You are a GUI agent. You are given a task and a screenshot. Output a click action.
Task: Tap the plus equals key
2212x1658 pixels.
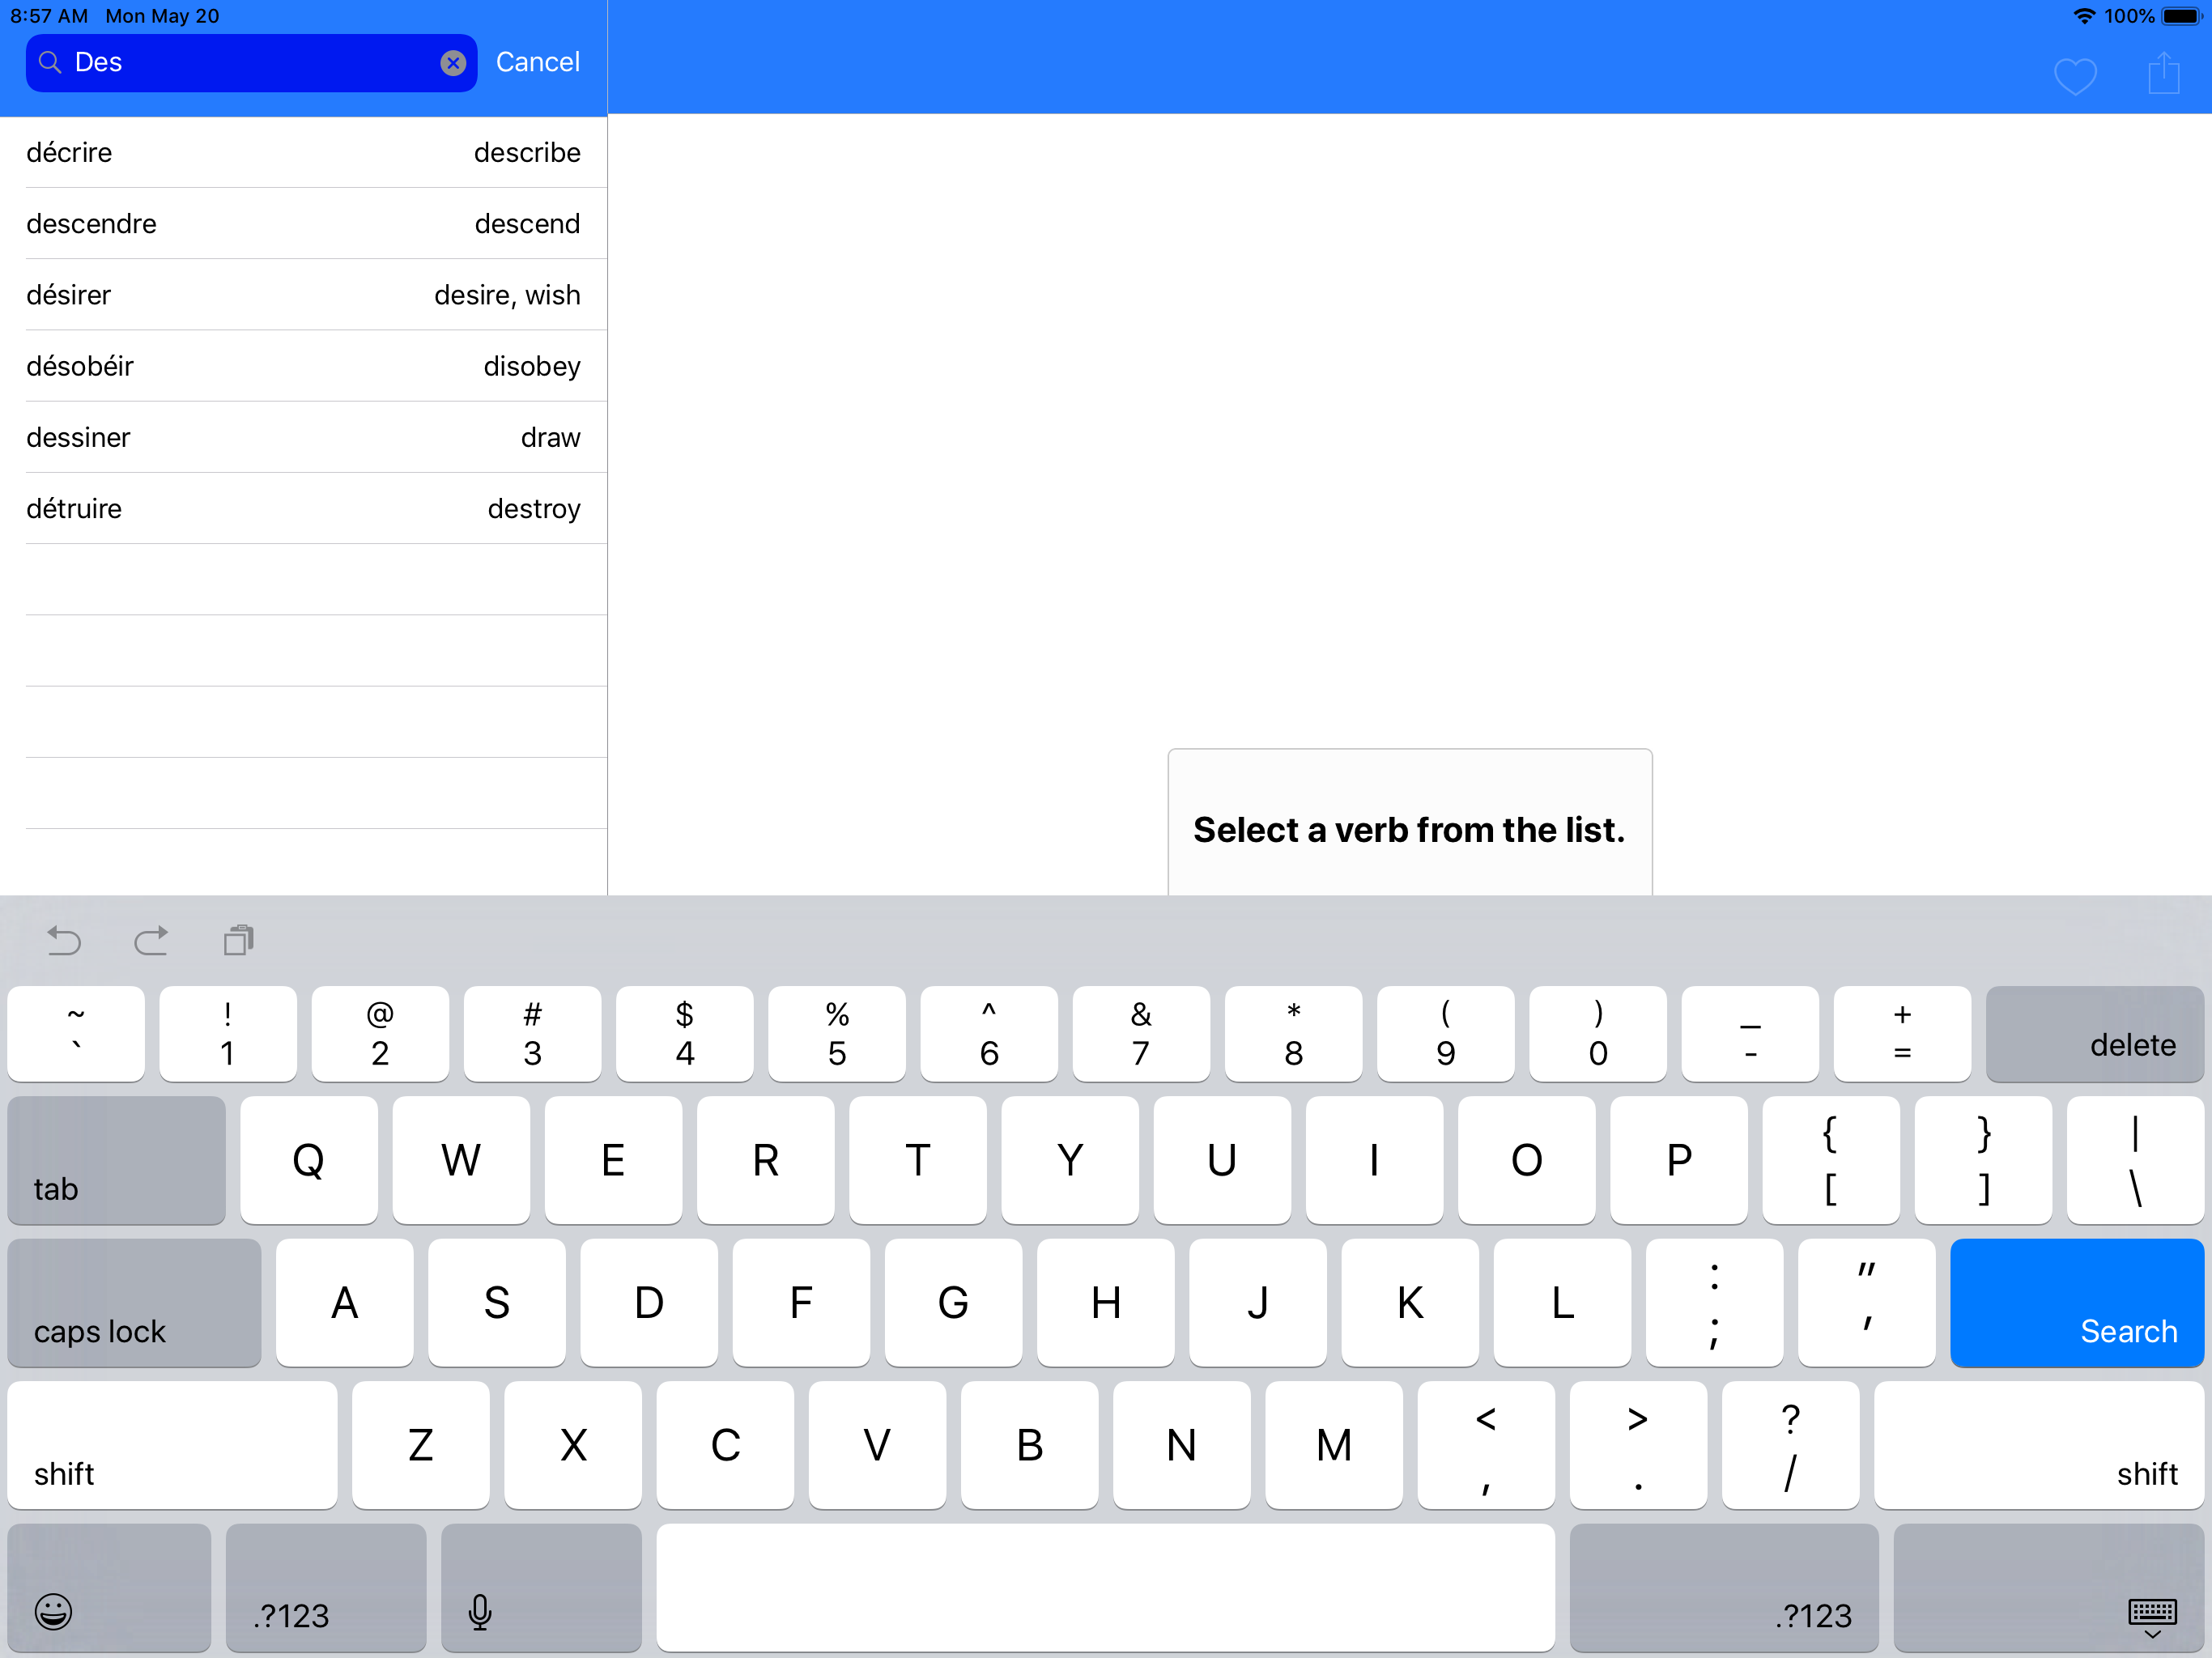tap(1902, 1034)
